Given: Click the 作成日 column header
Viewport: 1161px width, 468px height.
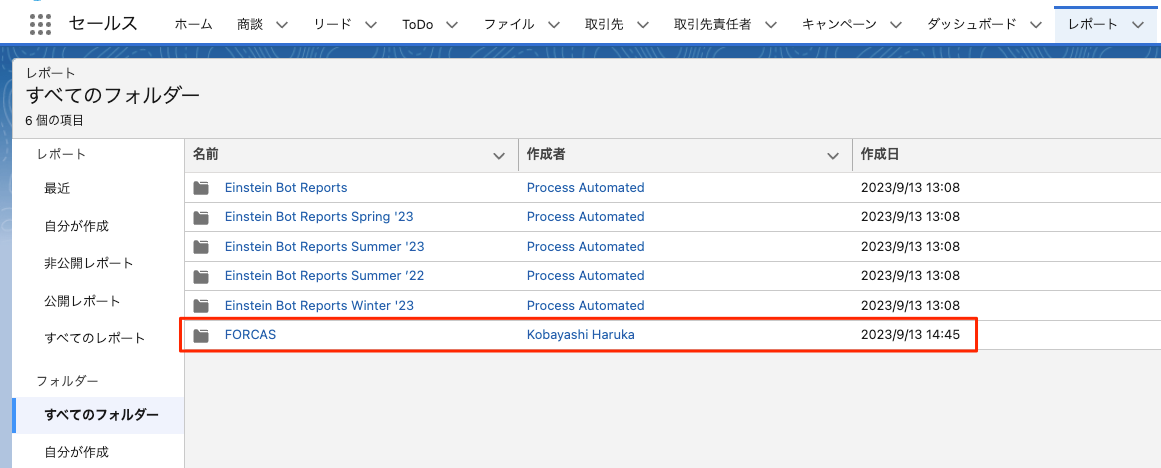Looking at the screenshot, I should click(x=880, y=155).
